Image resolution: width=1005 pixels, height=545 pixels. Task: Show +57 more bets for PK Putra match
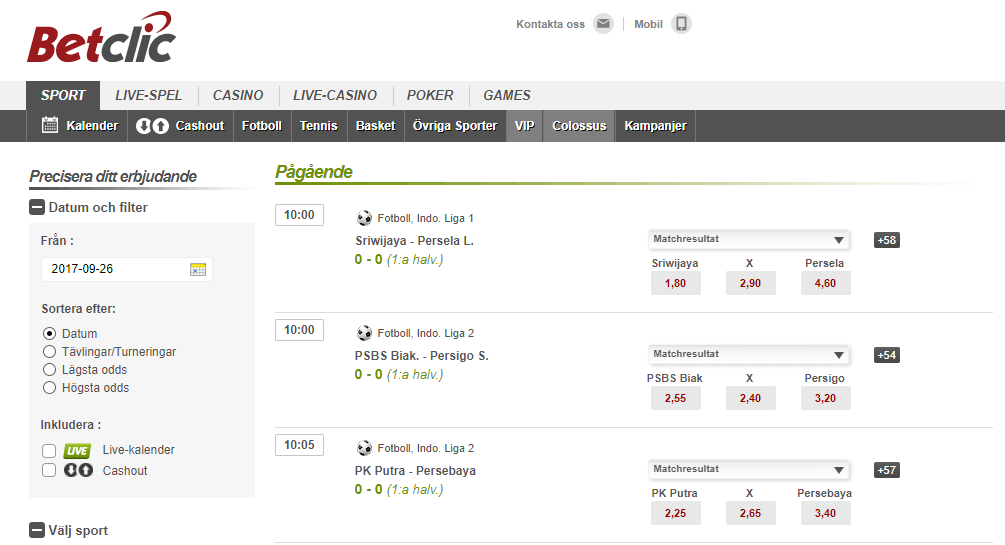(x=887, y=470)
